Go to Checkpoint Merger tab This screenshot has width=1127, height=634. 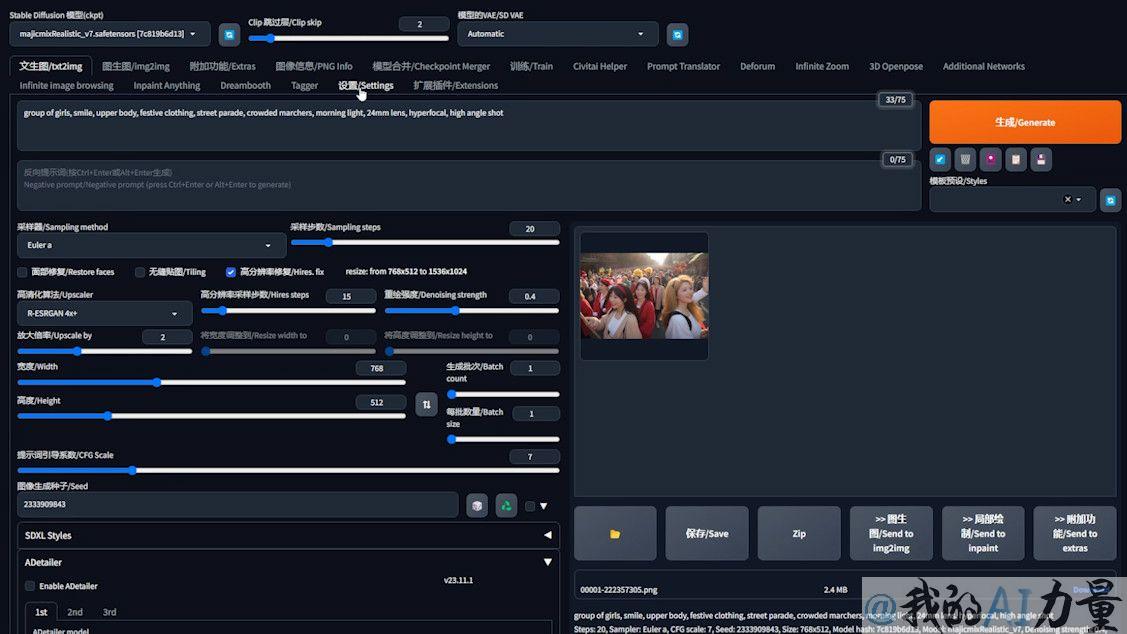(x=431, y=66)
